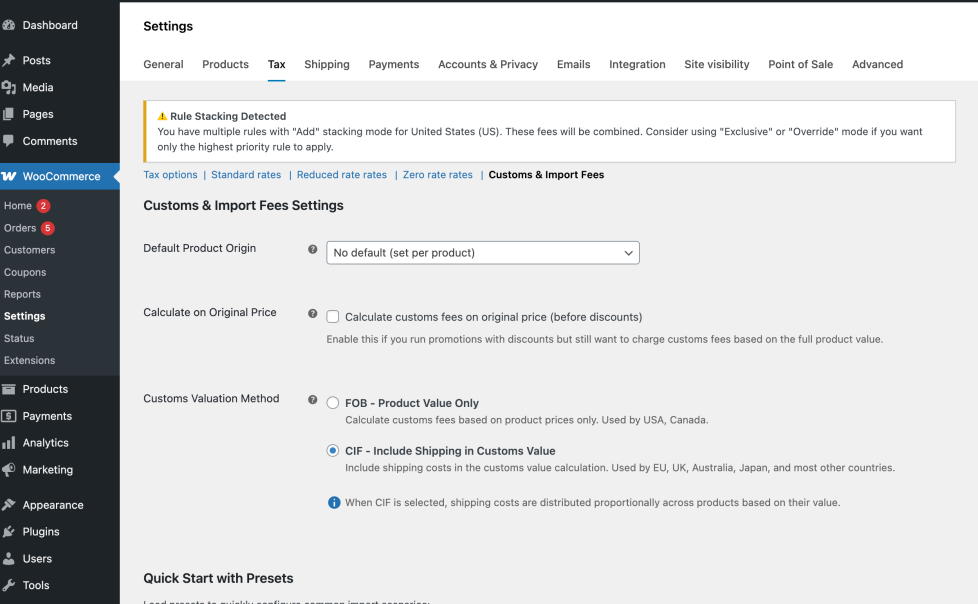Enable calculate customs fees on original price
978x604 pixels.
point(333,317)
